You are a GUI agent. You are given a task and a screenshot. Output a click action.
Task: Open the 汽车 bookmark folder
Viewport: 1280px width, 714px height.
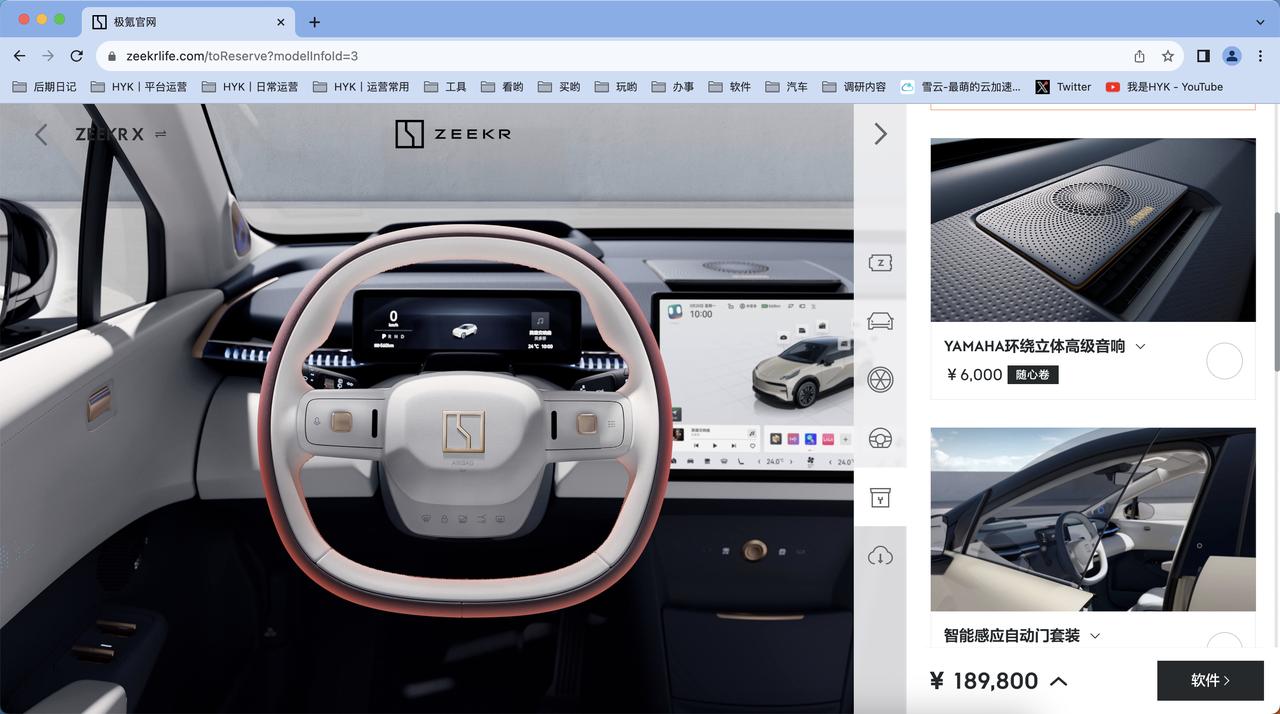pos(787,87)
